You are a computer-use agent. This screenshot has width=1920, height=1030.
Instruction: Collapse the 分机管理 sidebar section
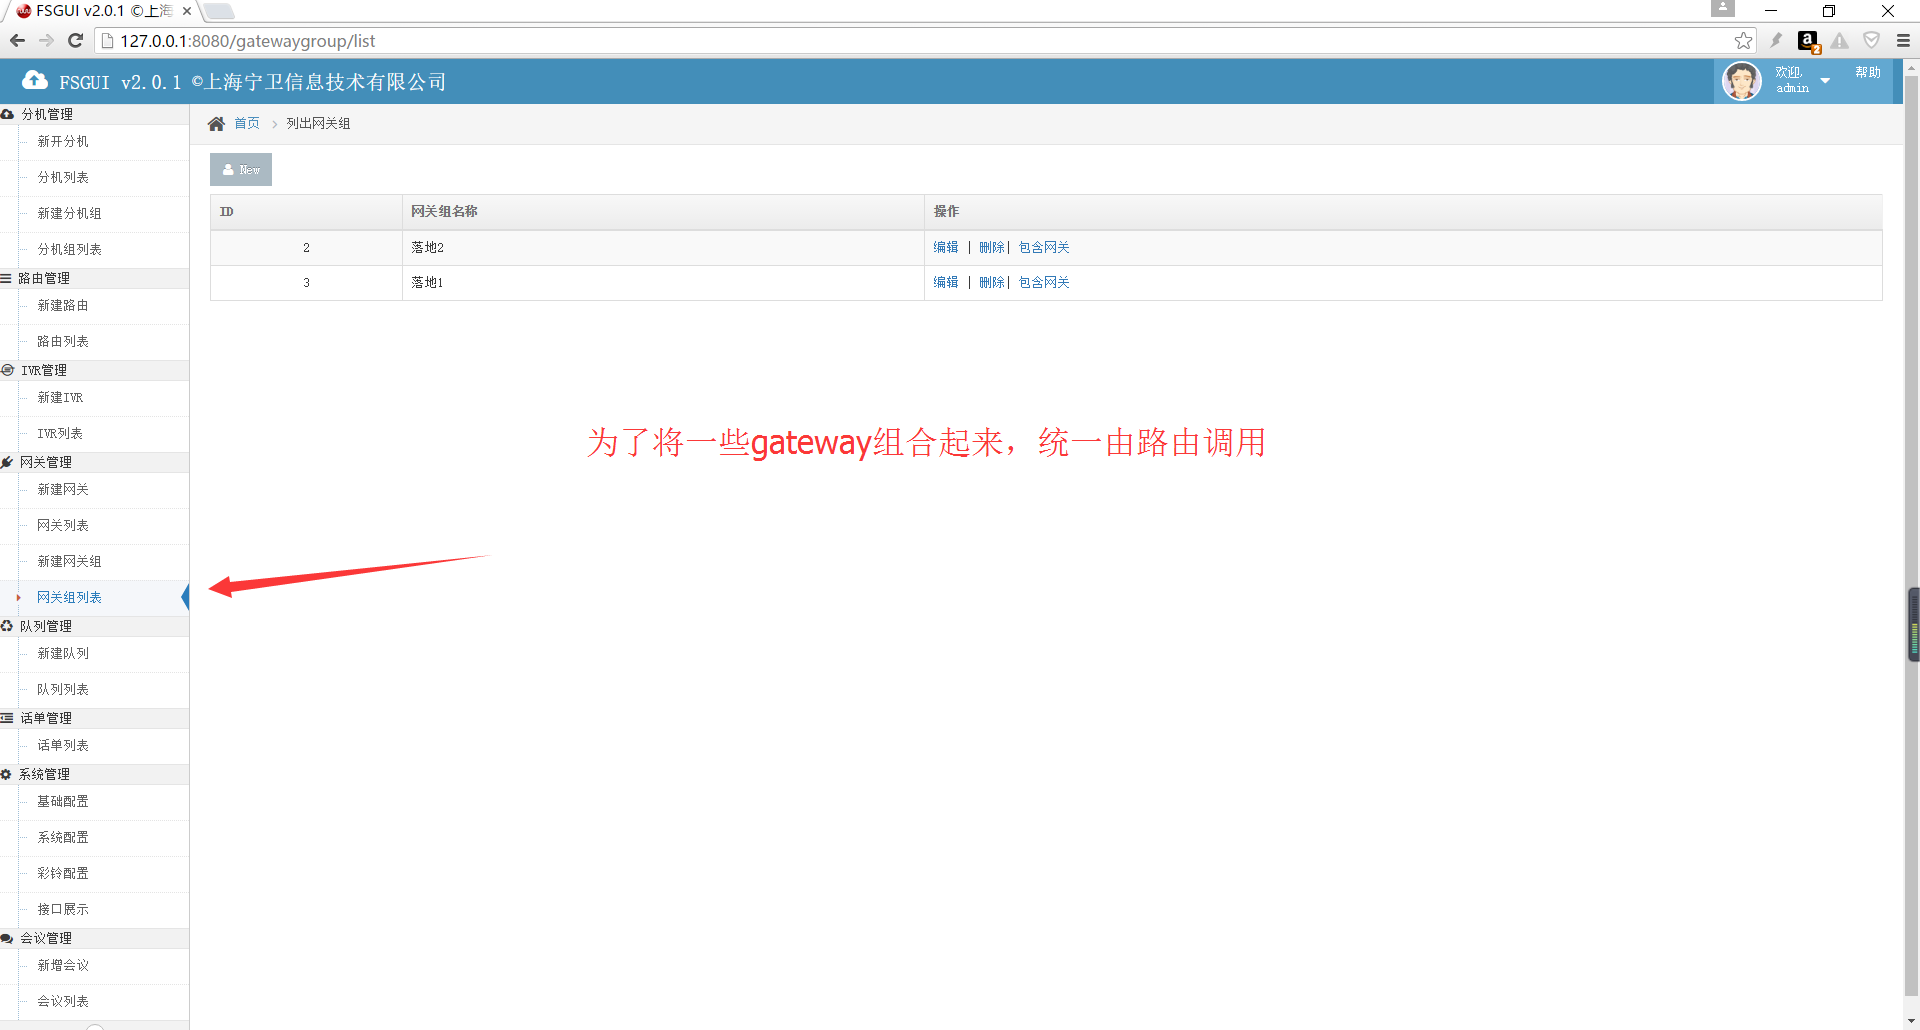click(47, 114)
